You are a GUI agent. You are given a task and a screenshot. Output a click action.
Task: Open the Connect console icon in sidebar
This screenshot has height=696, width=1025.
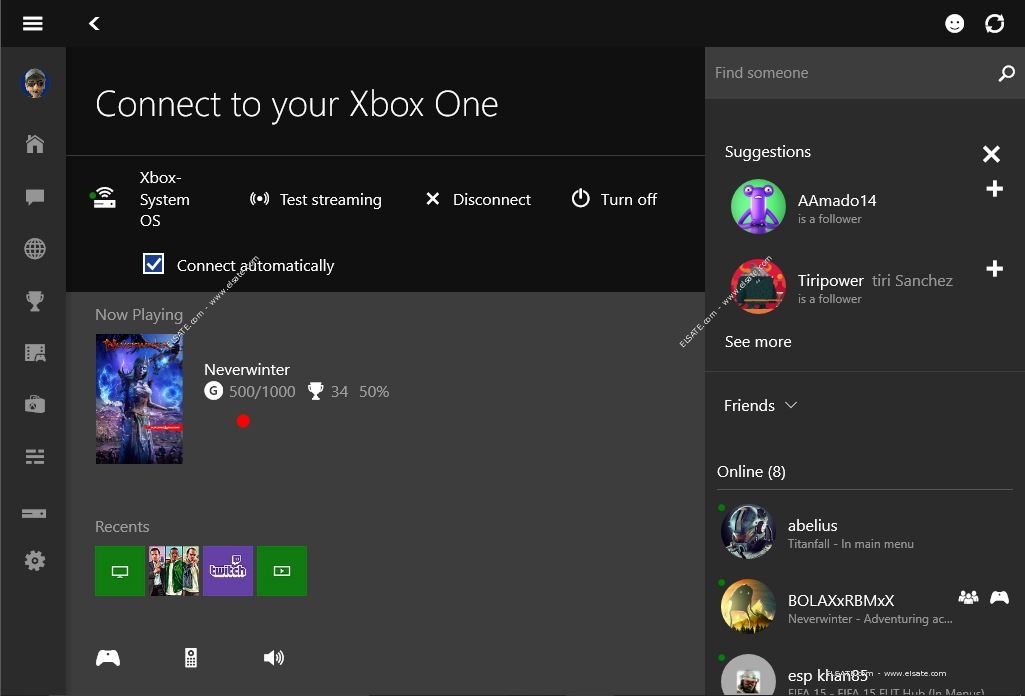pos(34,513)
